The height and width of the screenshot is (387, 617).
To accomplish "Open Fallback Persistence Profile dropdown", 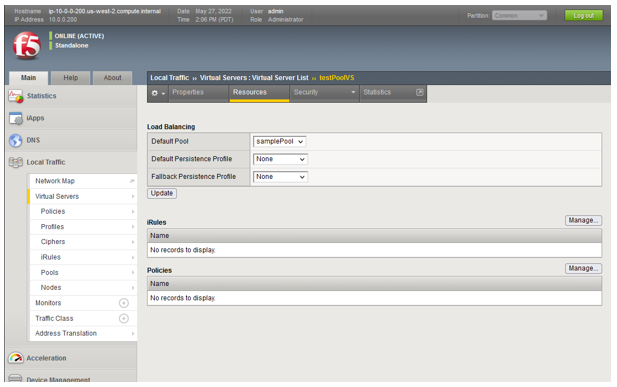I will tap(280, 177).
